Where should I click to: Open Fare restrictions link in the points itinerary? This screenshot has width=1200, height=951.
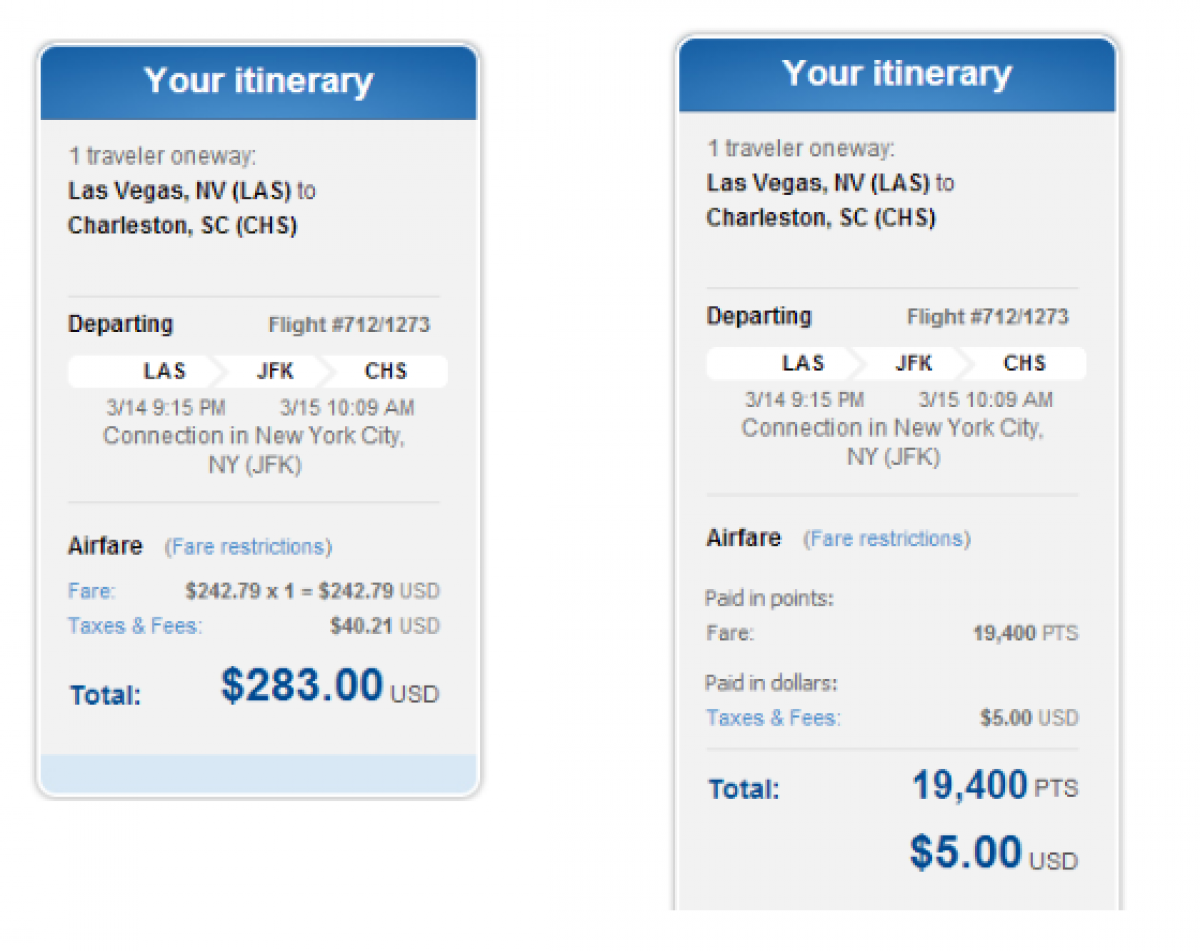point(886,539)
